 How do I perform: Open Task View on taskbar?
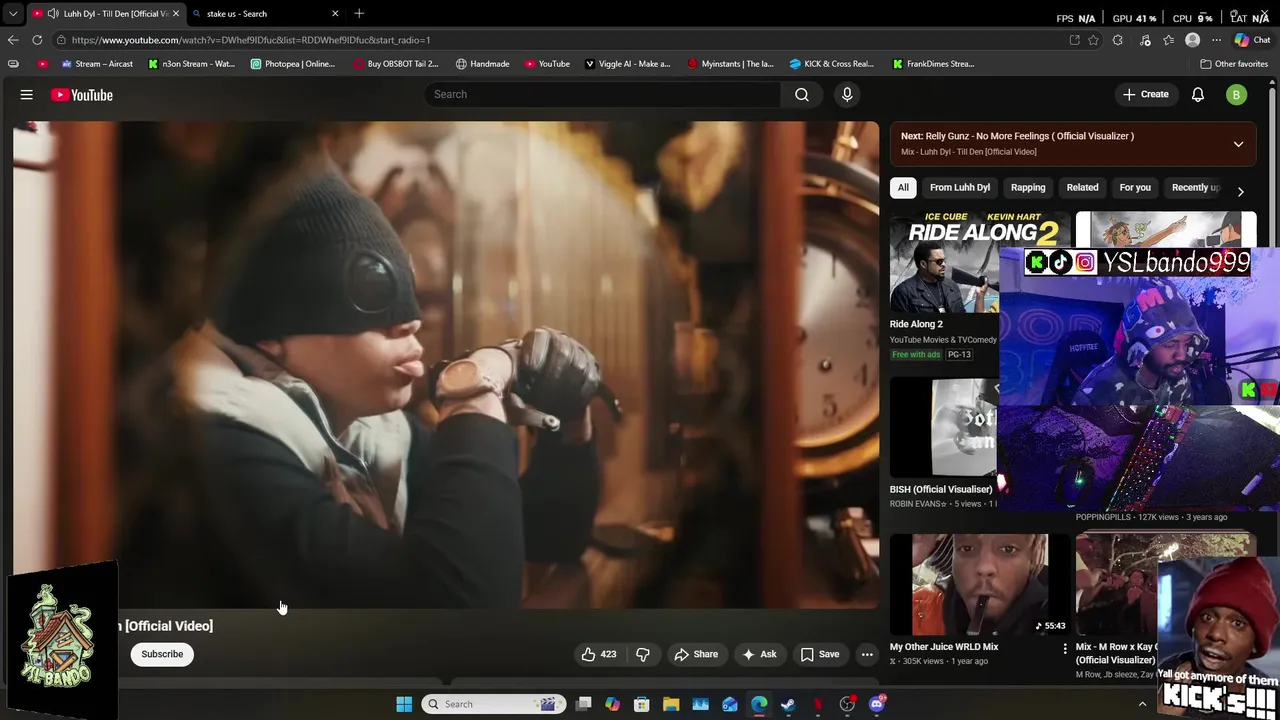pos(584,704)
